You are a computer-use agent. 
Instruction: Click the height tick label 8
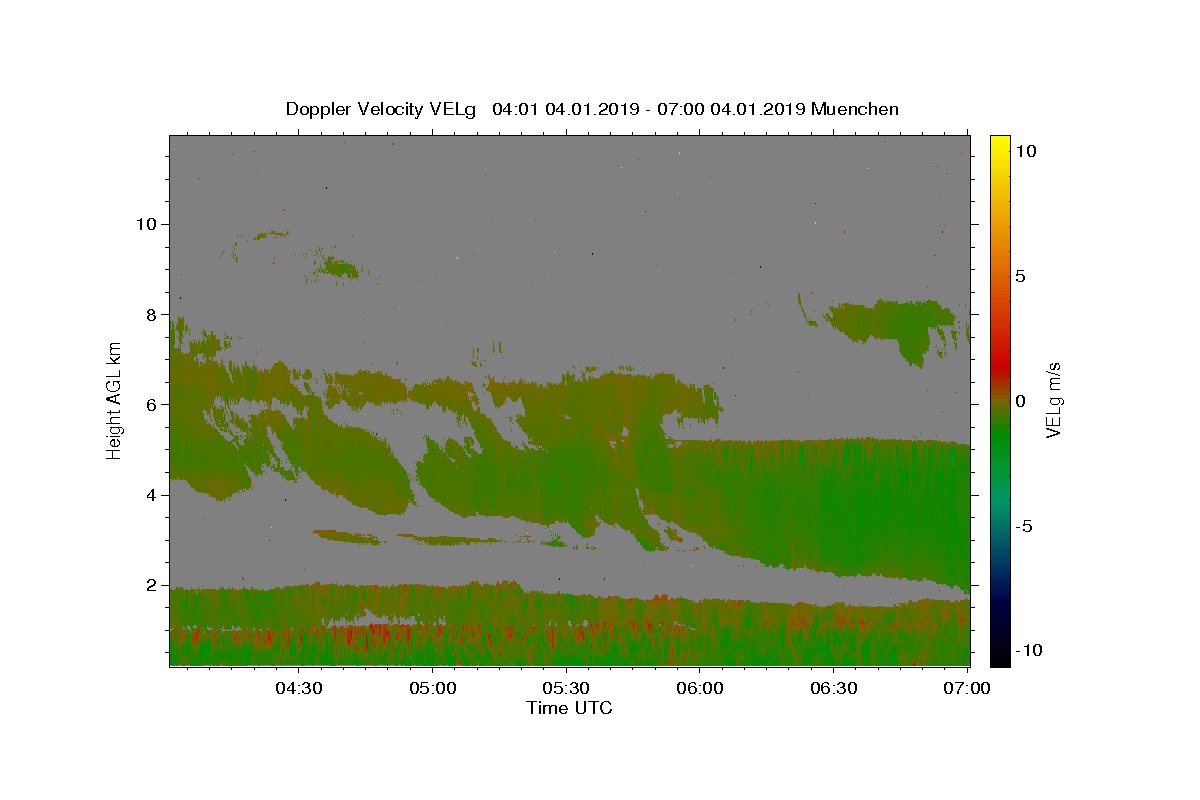[152, 314]
